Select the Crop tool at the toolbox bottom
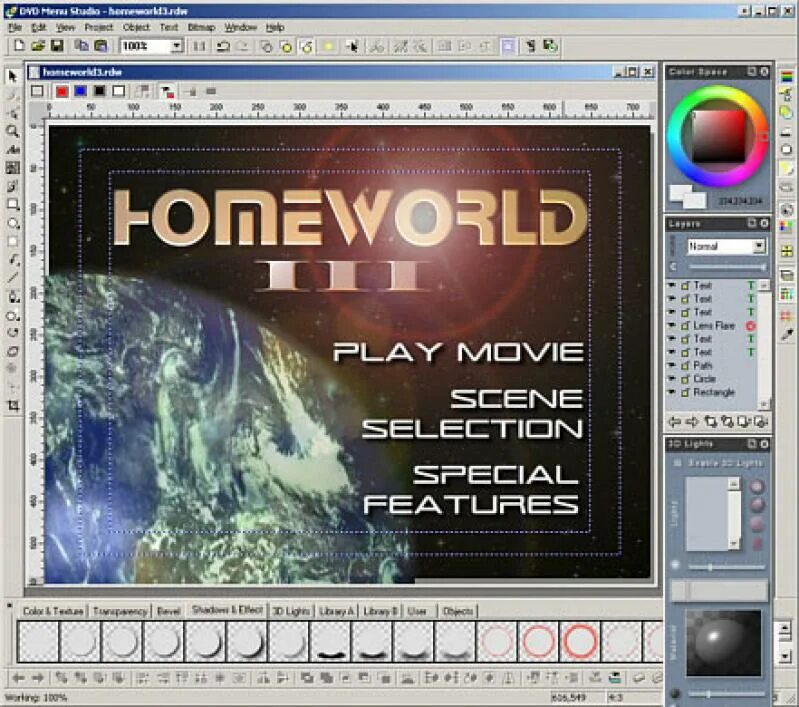Viewport: 799px width, 707px height. pyautogui.click(x=13, y=406)
